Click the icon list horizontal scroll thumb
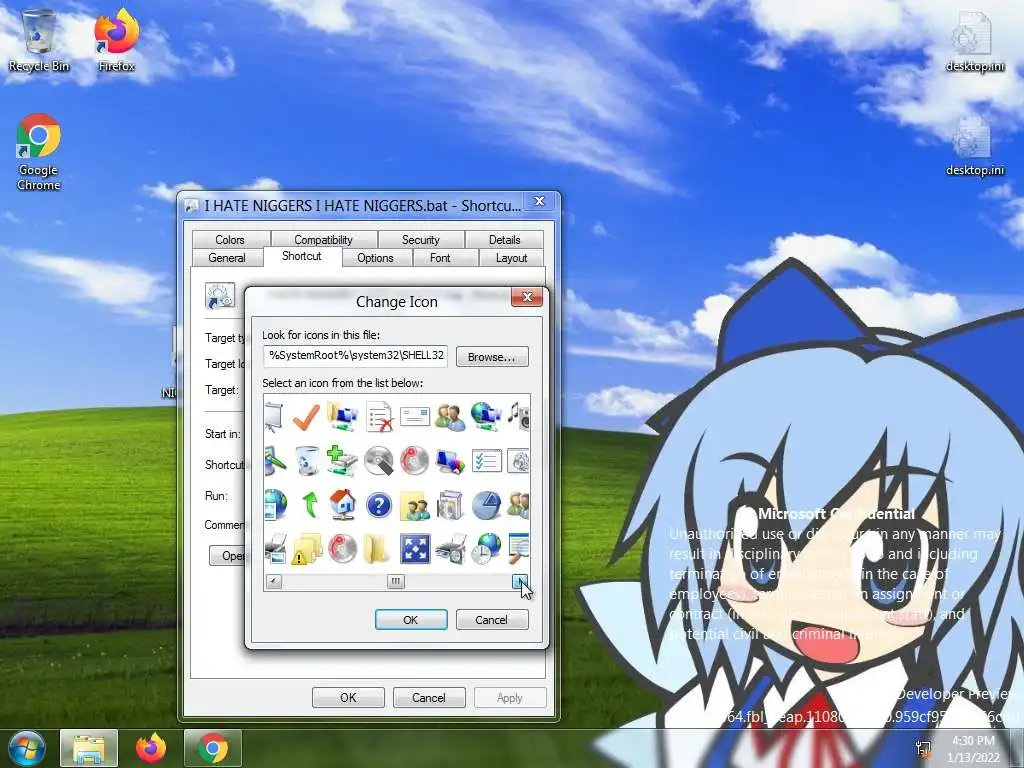Image resolution: width=1024 pixels, height=768 pixels. coord(395,581)
